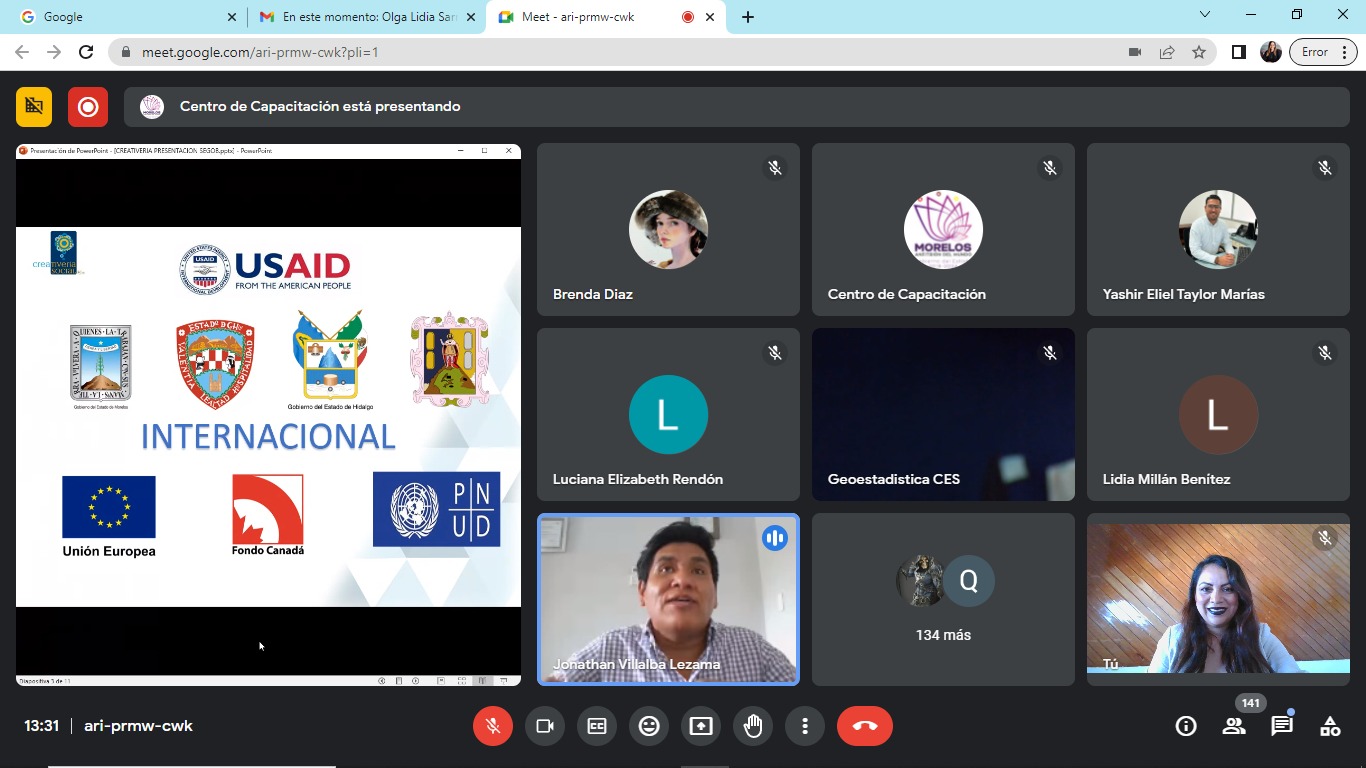Close the Google tab
1366x768 pixels.
click(232, 17)
